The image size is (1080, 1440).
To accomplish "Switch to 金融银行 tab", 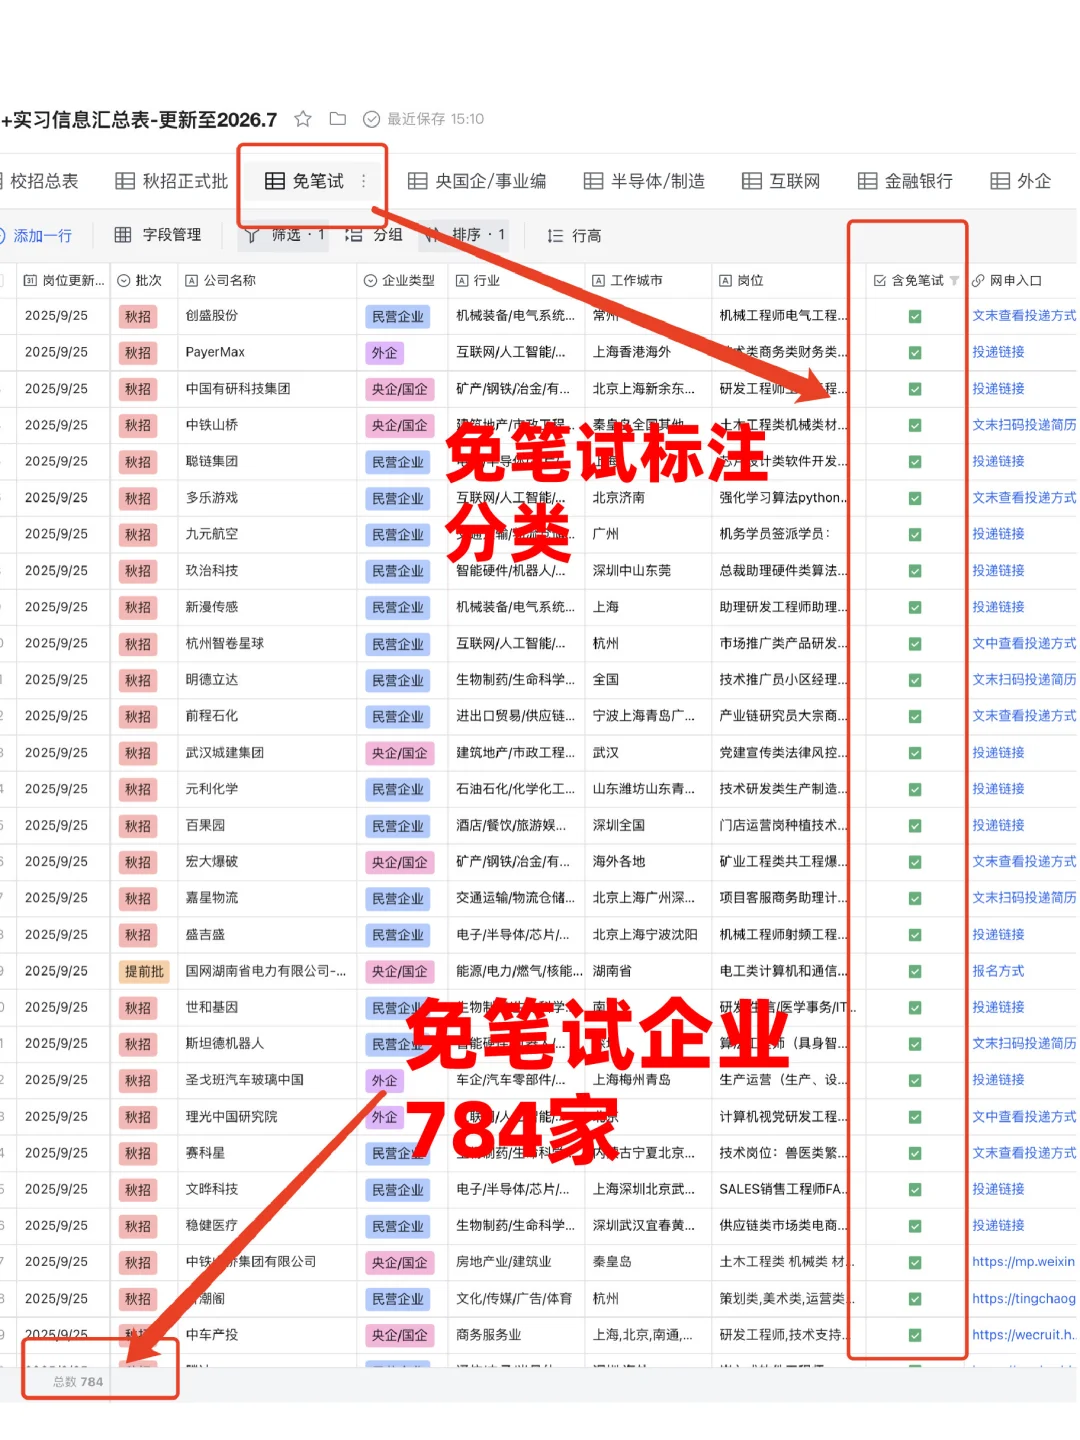I will coord(905,181).
